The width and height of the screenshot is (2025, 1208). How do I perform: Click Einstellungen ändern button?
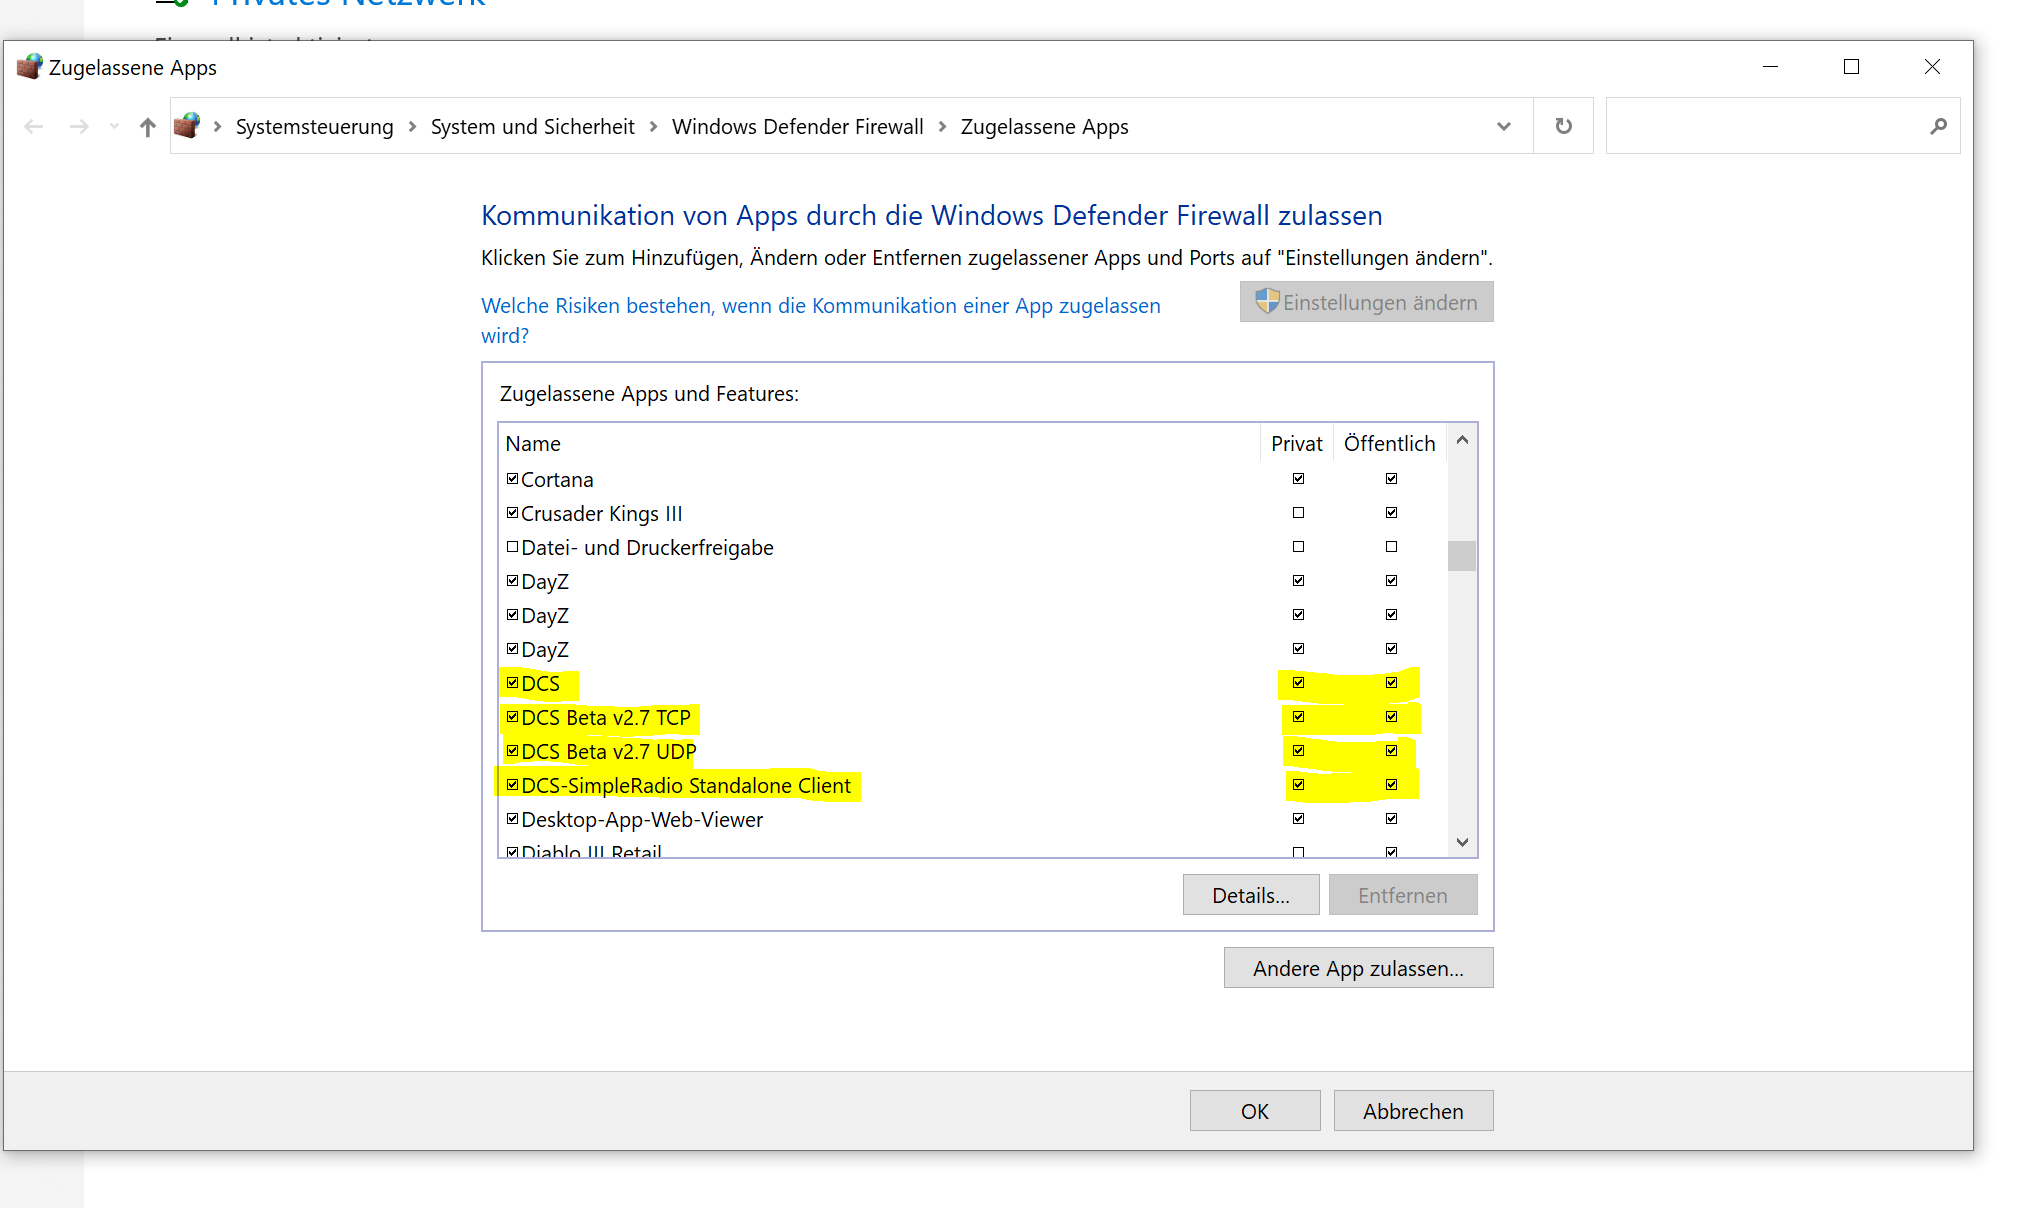(1367, 302)
